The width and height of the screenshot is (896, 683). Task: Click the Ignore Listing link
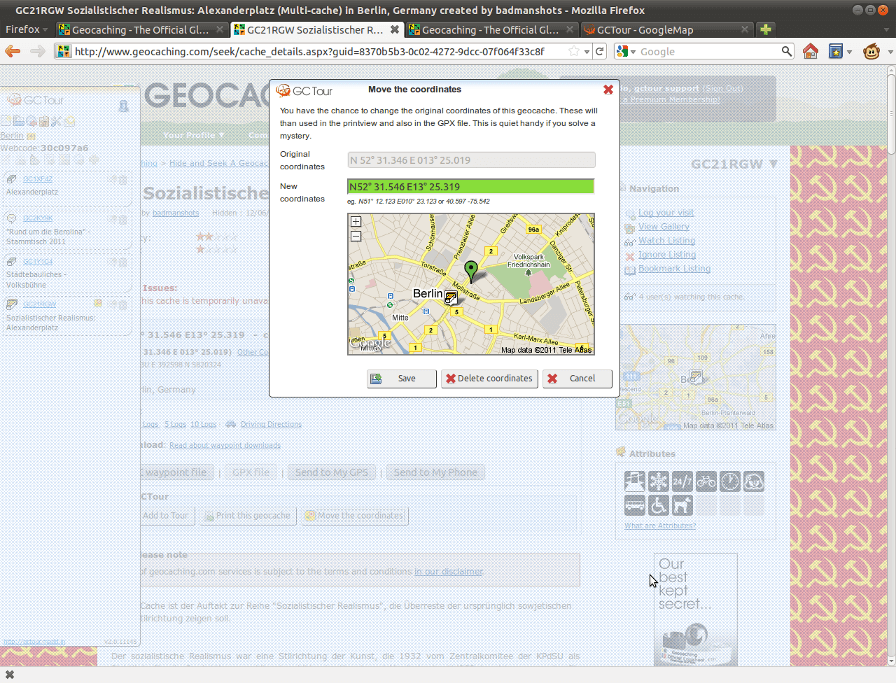point(667,254)
